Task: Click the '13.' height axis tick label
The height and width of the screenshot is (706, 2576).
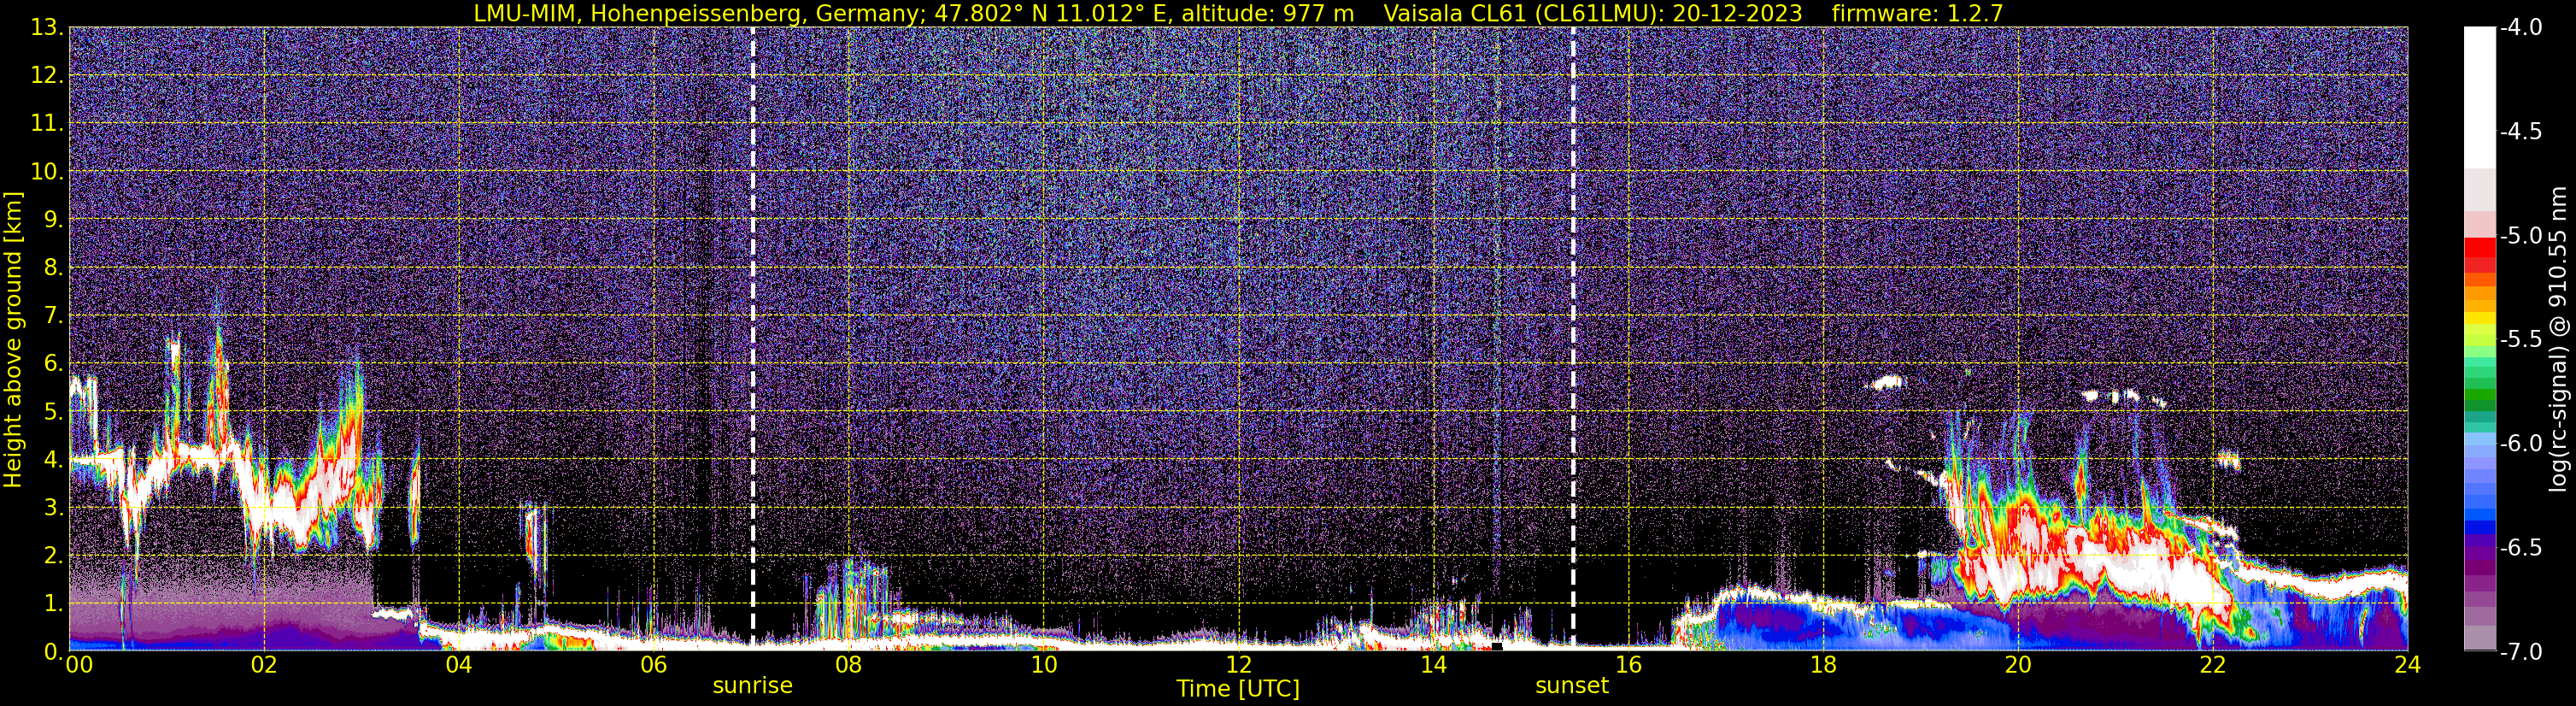Action: tap(48, 28)
